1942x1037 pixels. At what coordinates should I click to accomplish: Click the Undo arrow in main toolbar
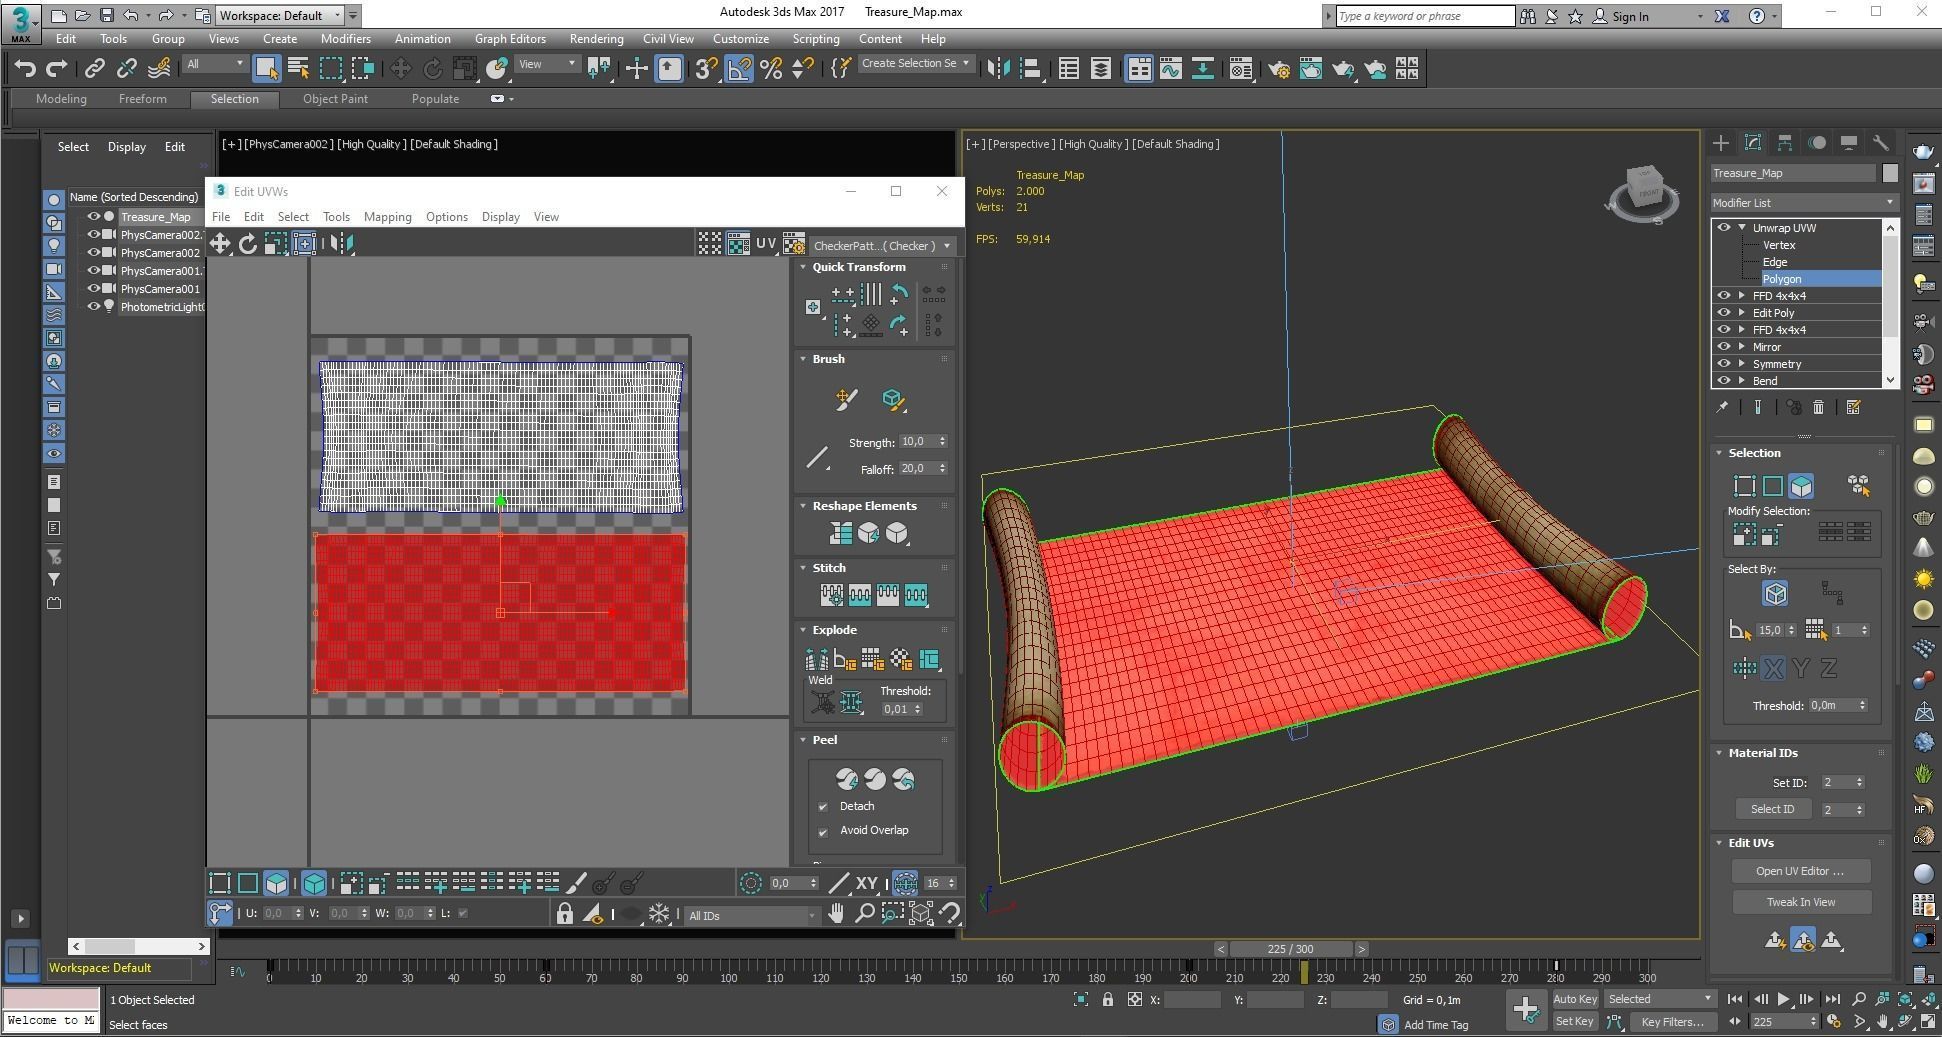coord(25,68)
